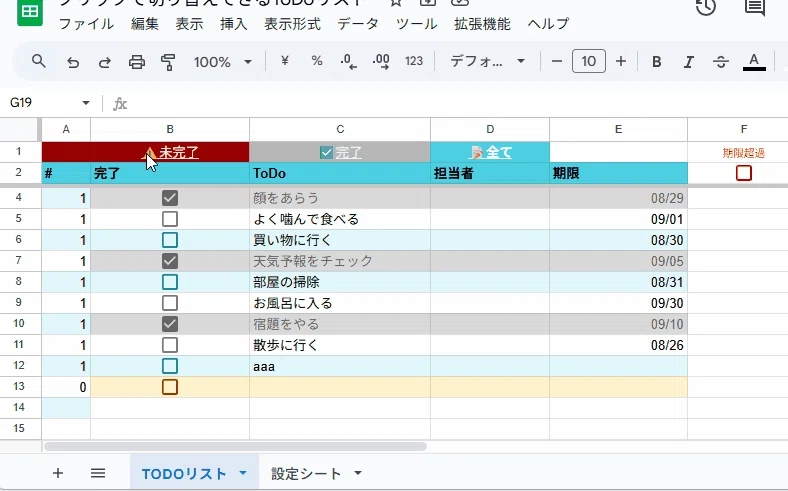Decrease decimal places
This screenshot has height=491, width=788.
[348, 62]
